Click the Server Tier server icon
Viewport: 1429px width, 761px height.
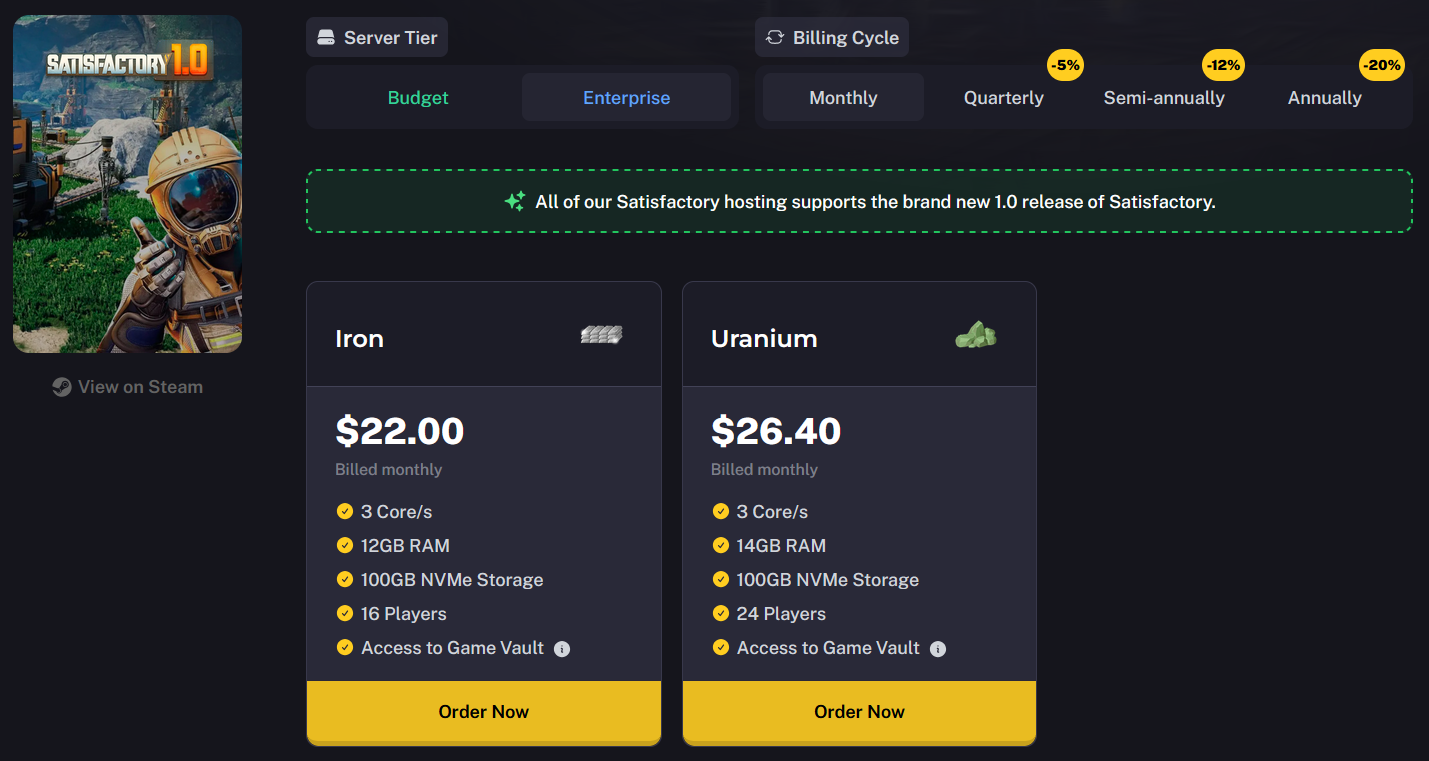(325, 38)
